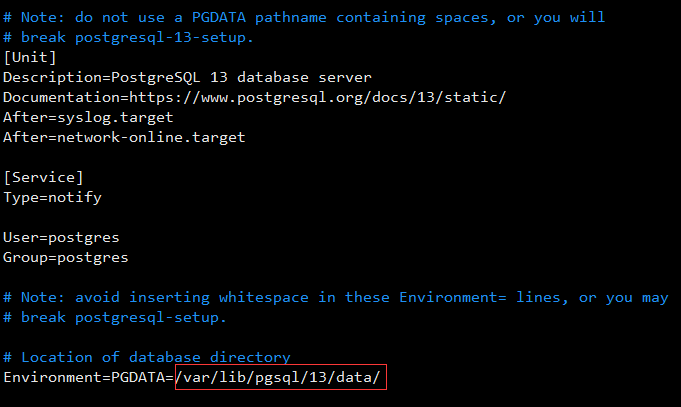
Task: Click the highlighted /var/lib/pgsql/13/data/ path
Action: pos(279,377)
